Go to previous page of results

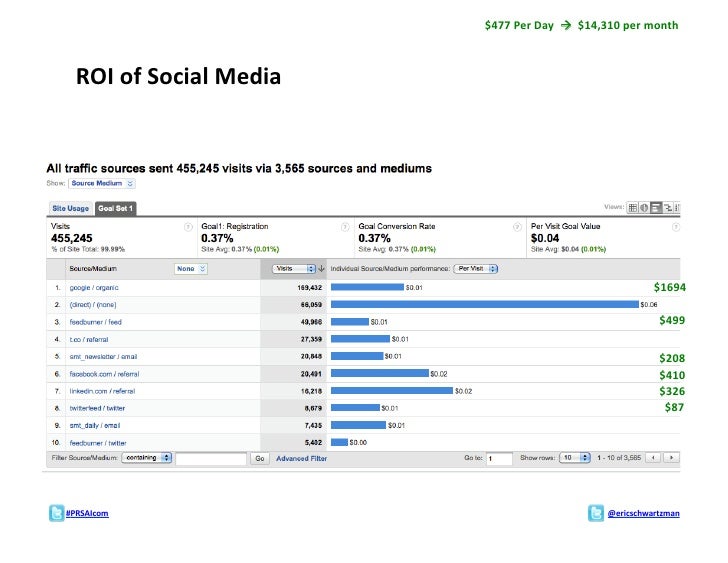point(654,457)
